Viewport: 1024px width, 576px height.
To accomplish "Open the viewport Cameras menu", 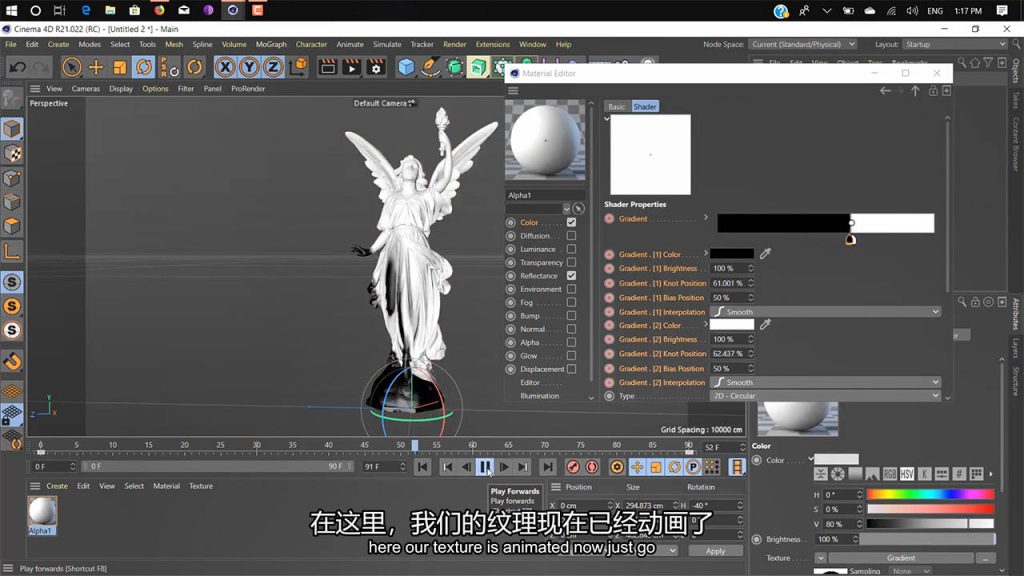I will 86,89.
